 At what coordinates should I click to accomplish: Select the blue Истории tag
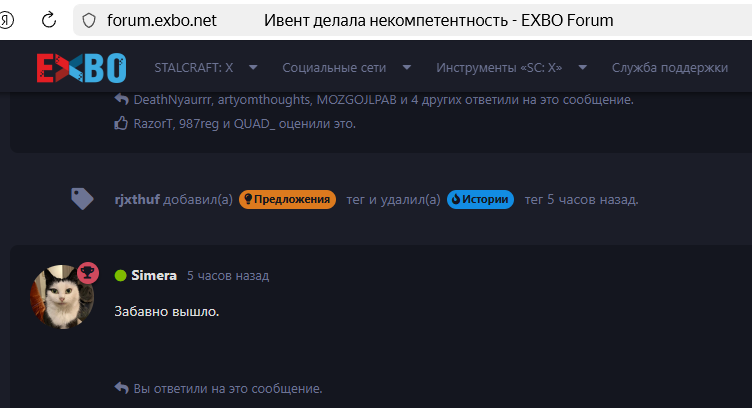[481, 199]
